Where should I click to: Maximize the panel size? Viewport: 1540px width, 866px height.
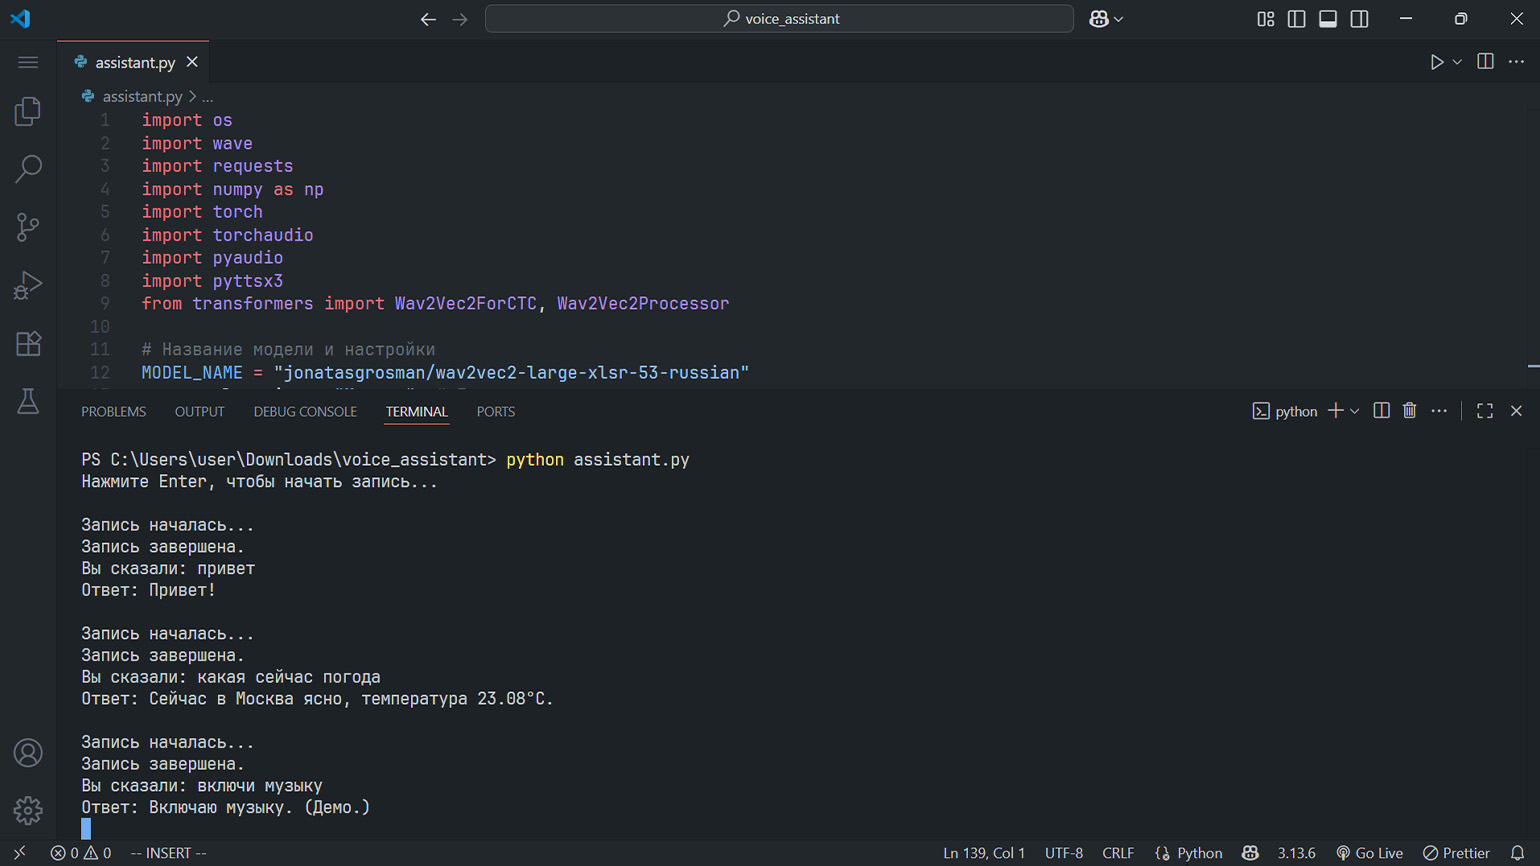(1485, 411)
